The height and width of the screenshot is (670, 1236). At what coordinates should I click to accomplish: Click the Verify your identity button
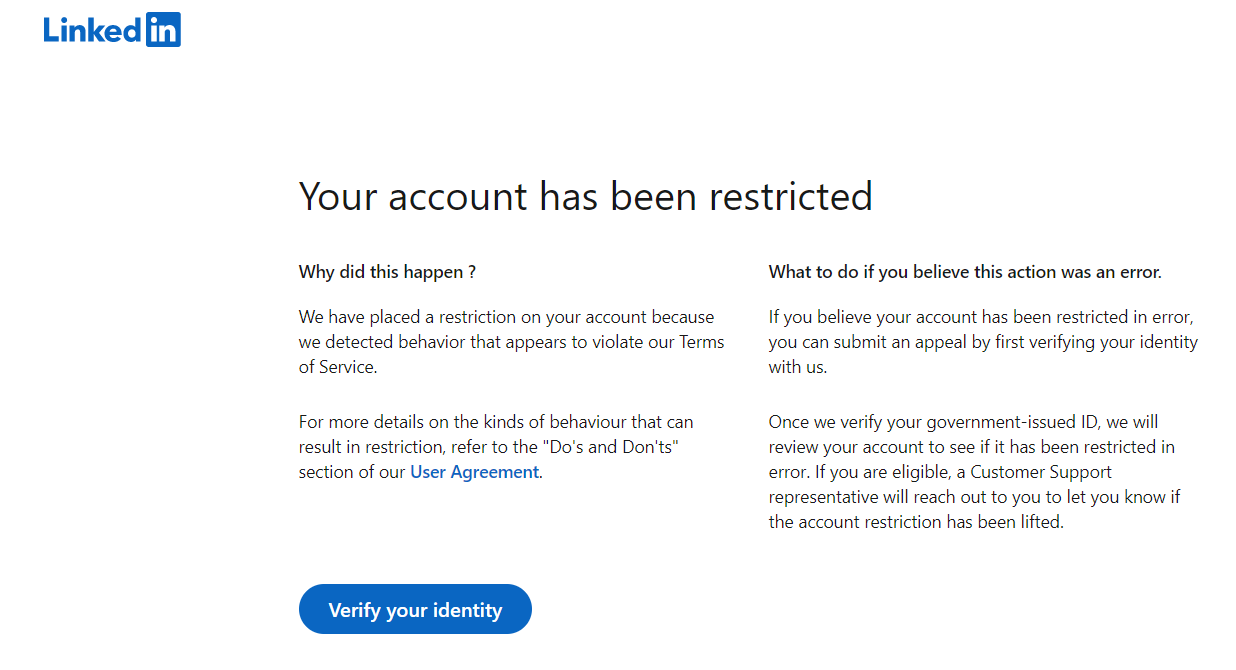point(415,609)
